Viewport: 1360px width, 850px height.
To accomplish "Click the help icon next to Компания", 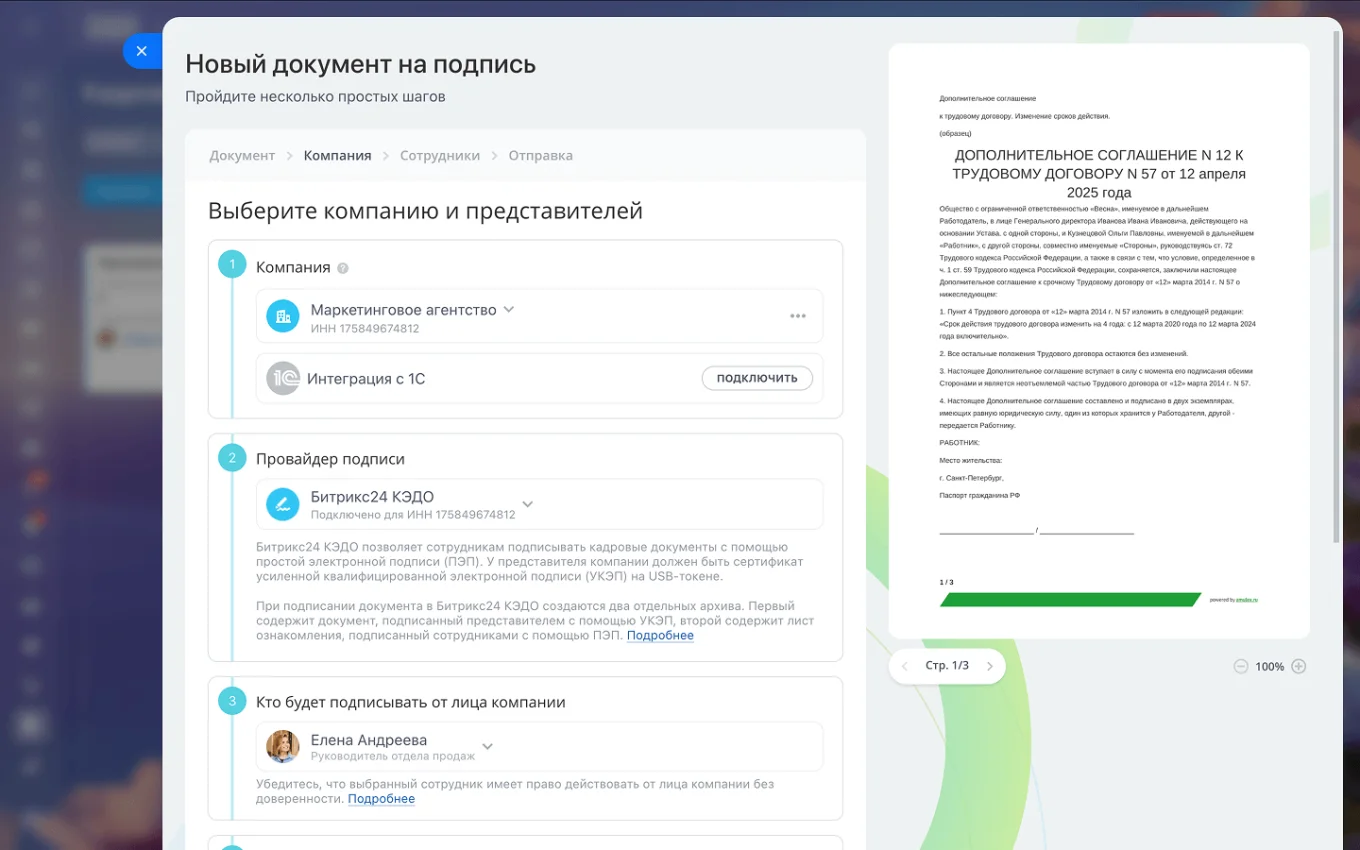I will pos(343,268).
